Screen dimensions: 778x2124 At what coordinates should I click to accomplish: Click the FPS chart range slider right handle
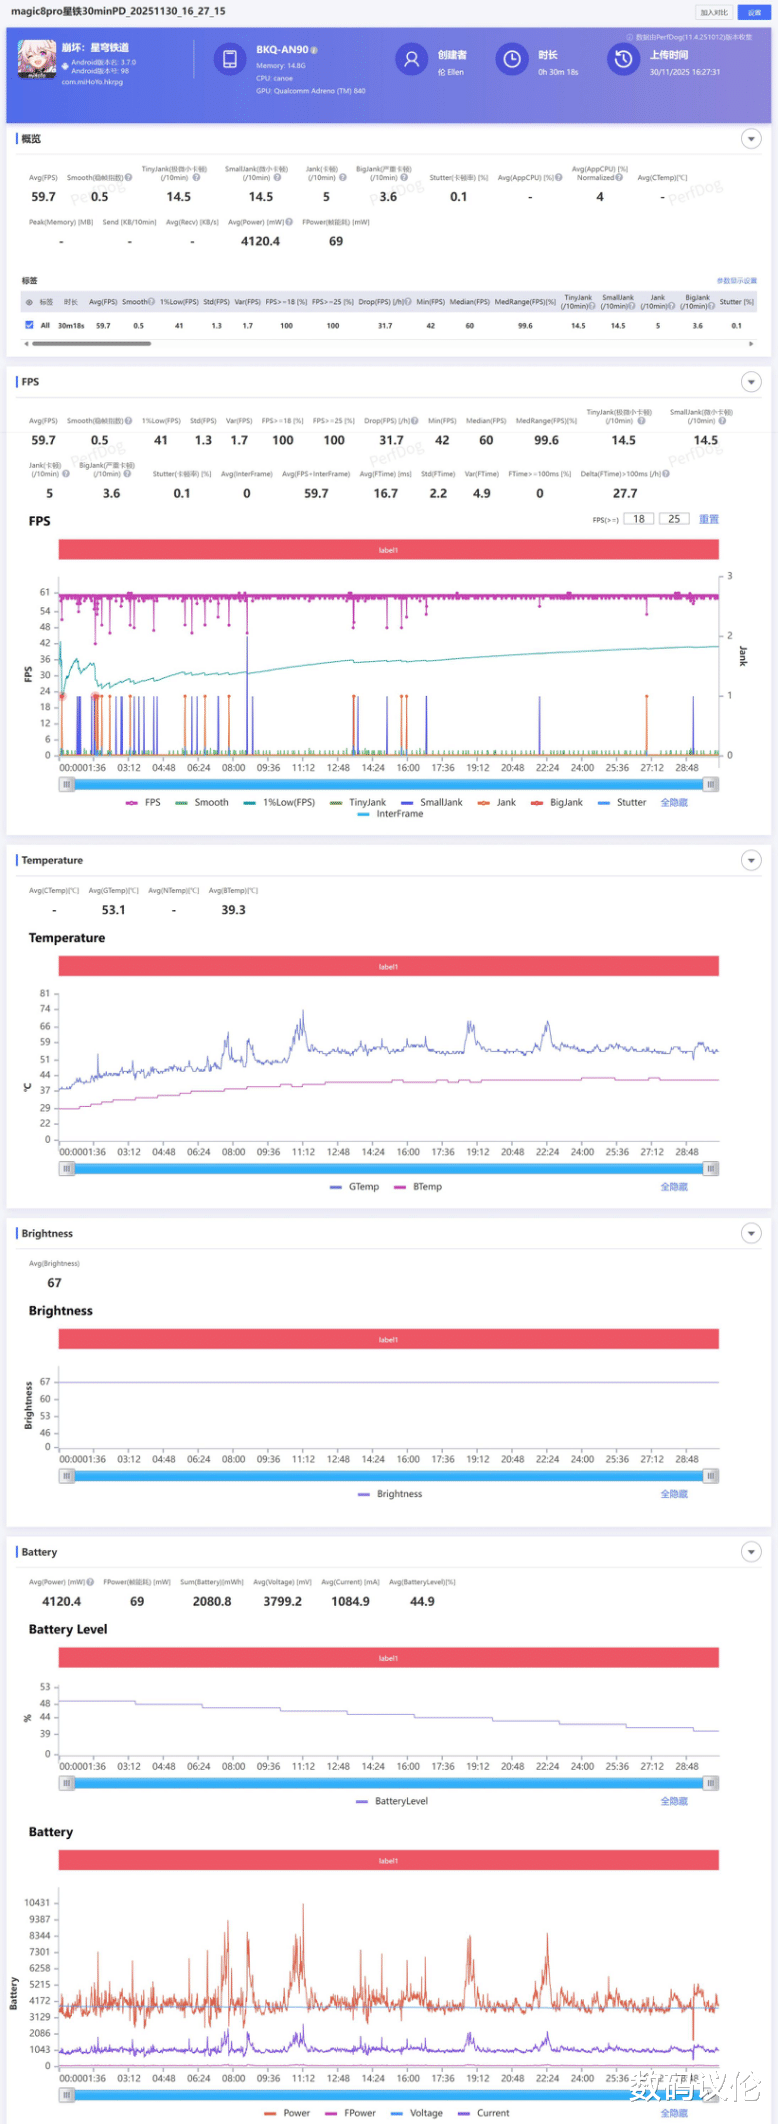click(711, 785)
